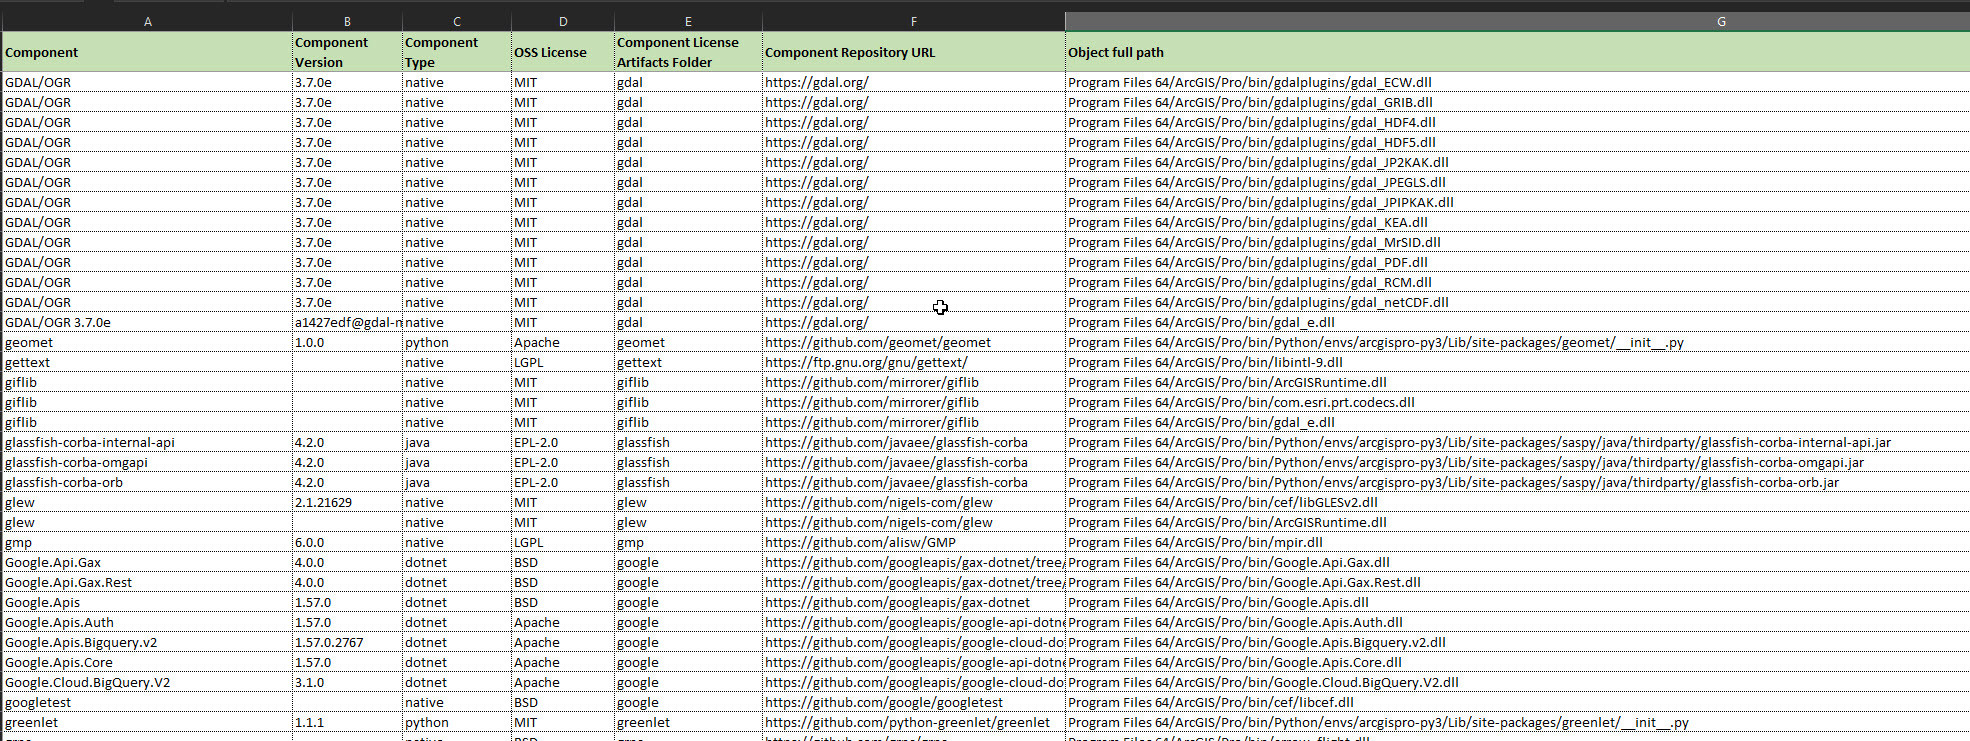
Task: Select the 'libcef.dll' path cell
Action: (x=1518, y=702)
